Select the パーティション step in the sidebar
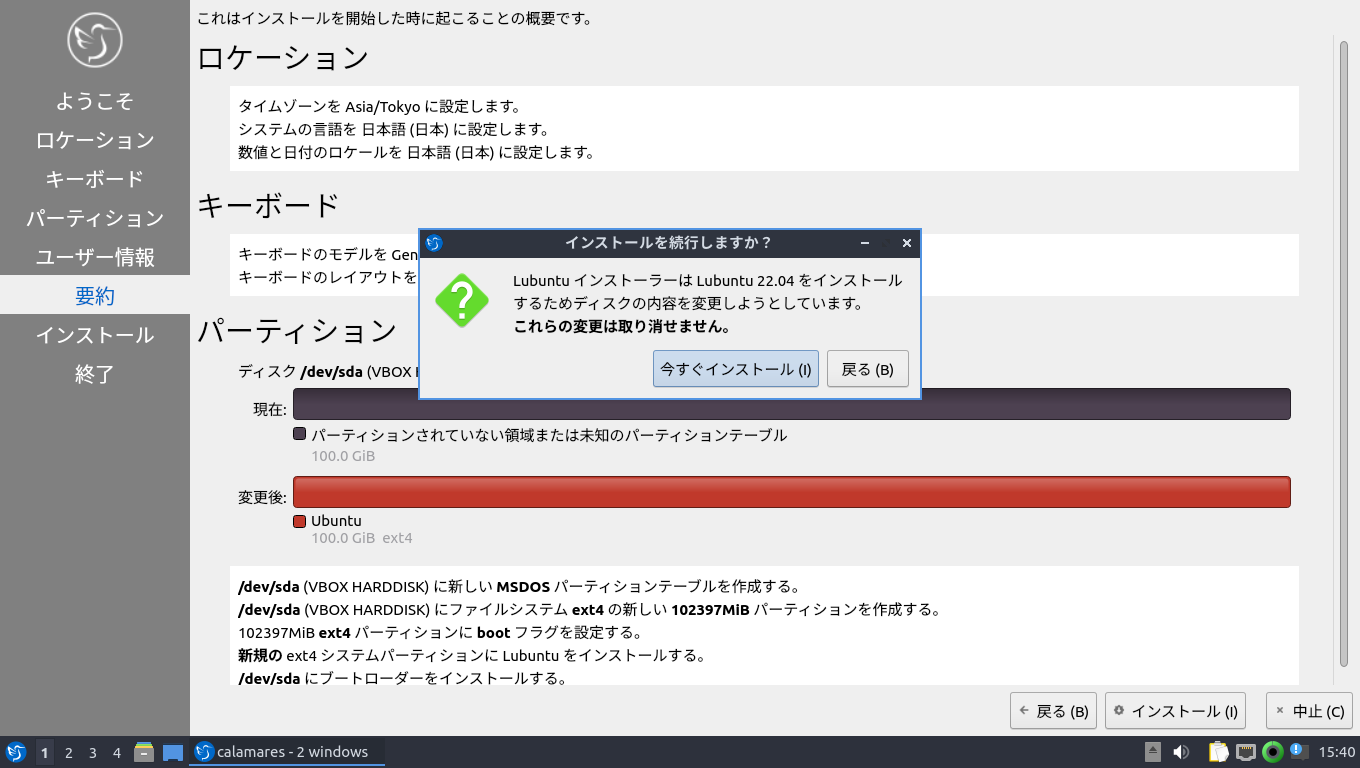Viewport: 1360px width, 768px height. (95, 218)
